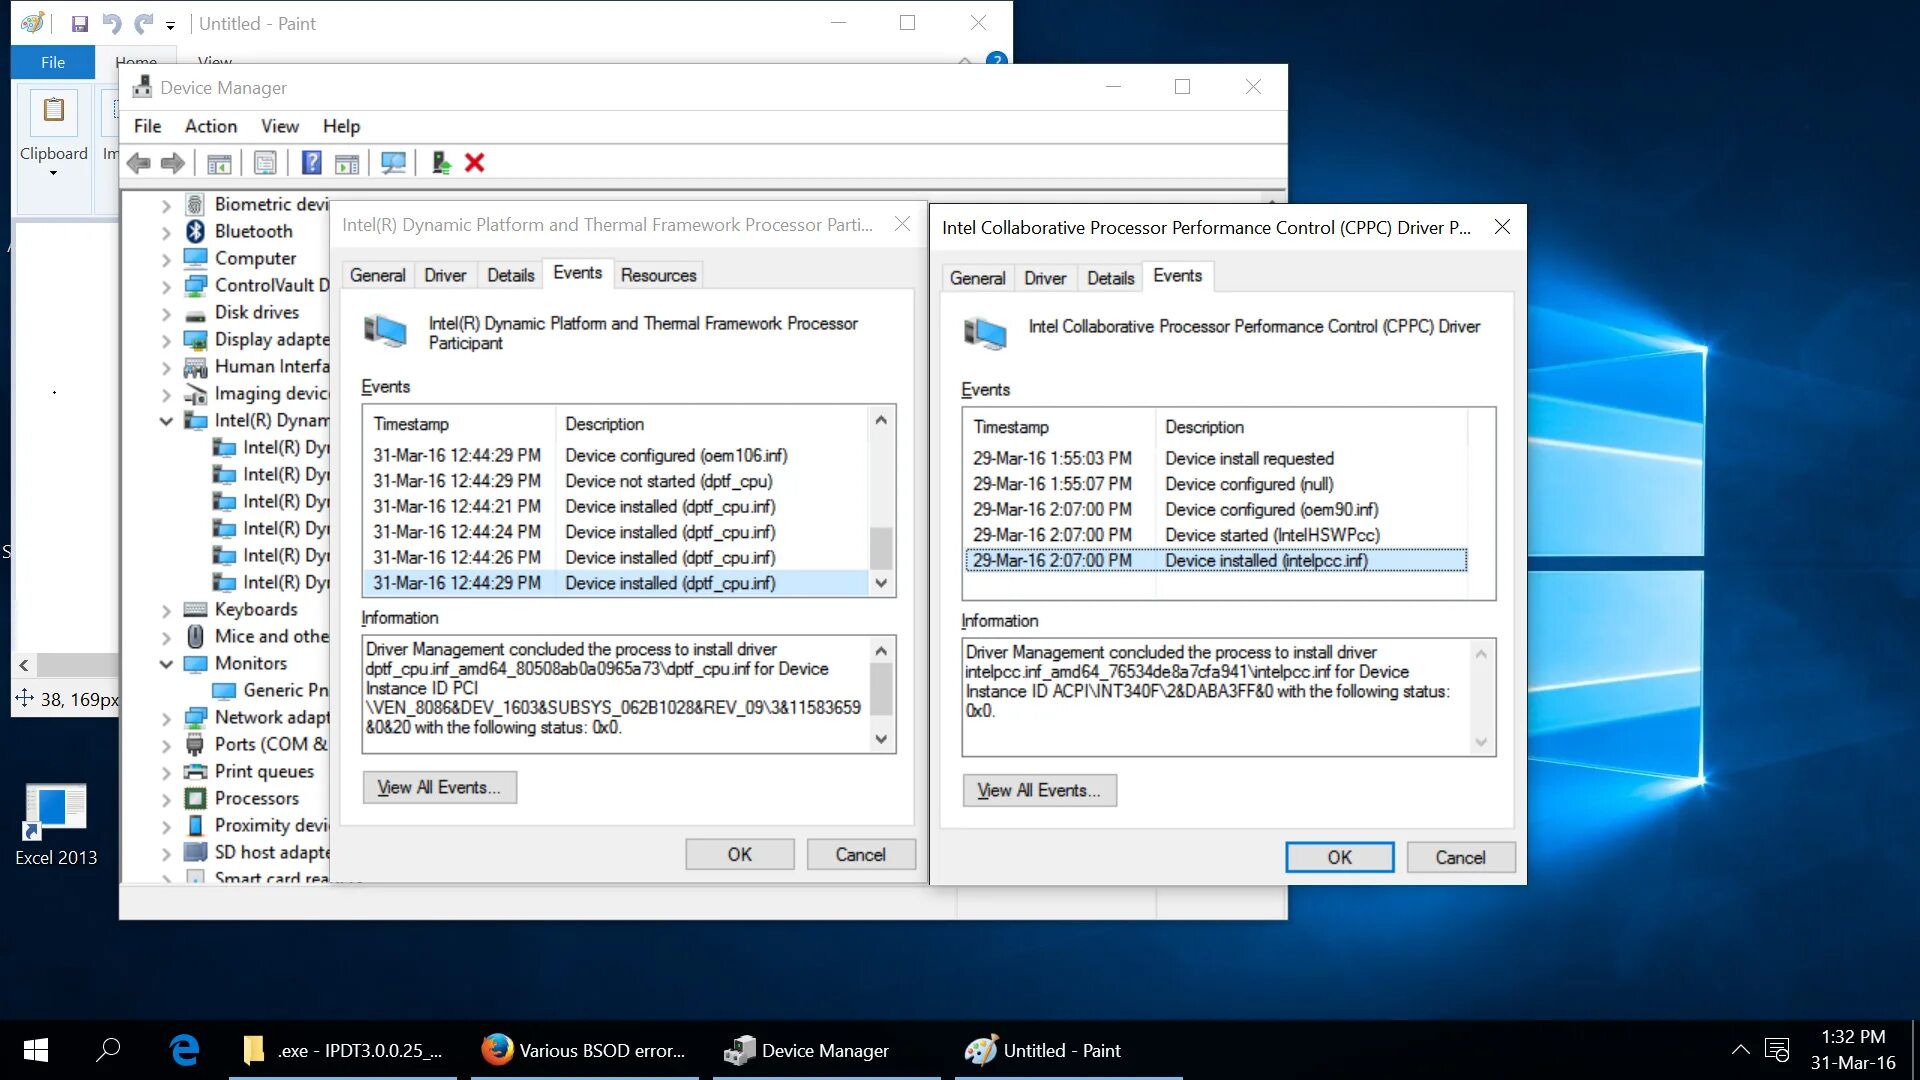Switch to General tab in DPTF dialog
1920x1080 pixels.
pos(378,275)
